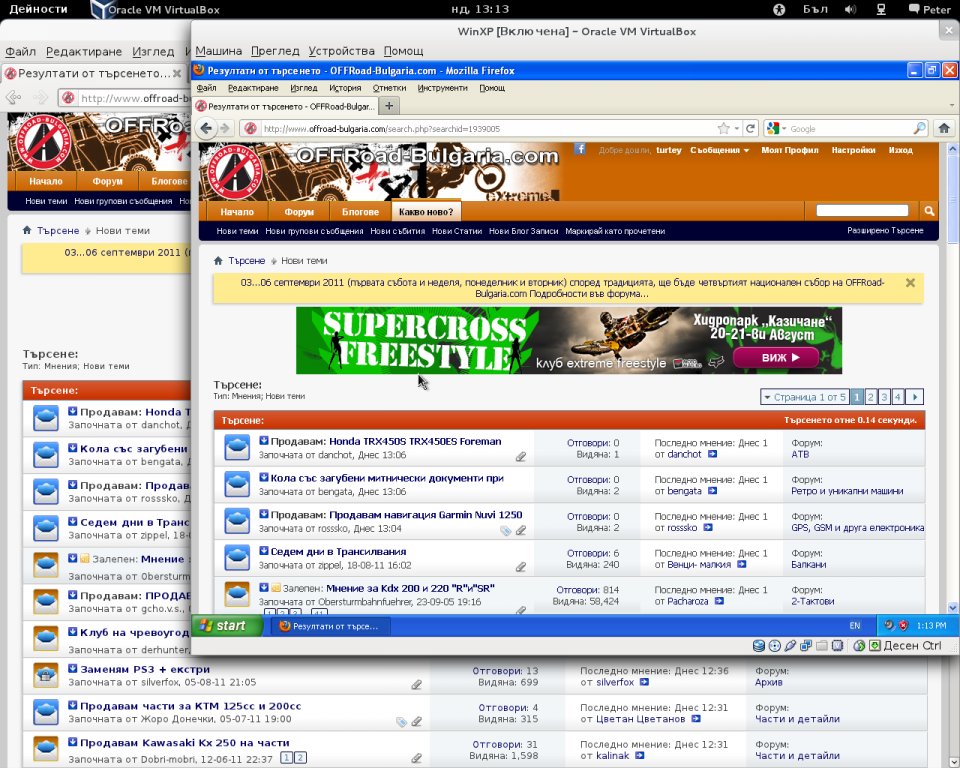Go back in the WinXP Firefox window
The image size is (960, 768).
click(206, 128)
